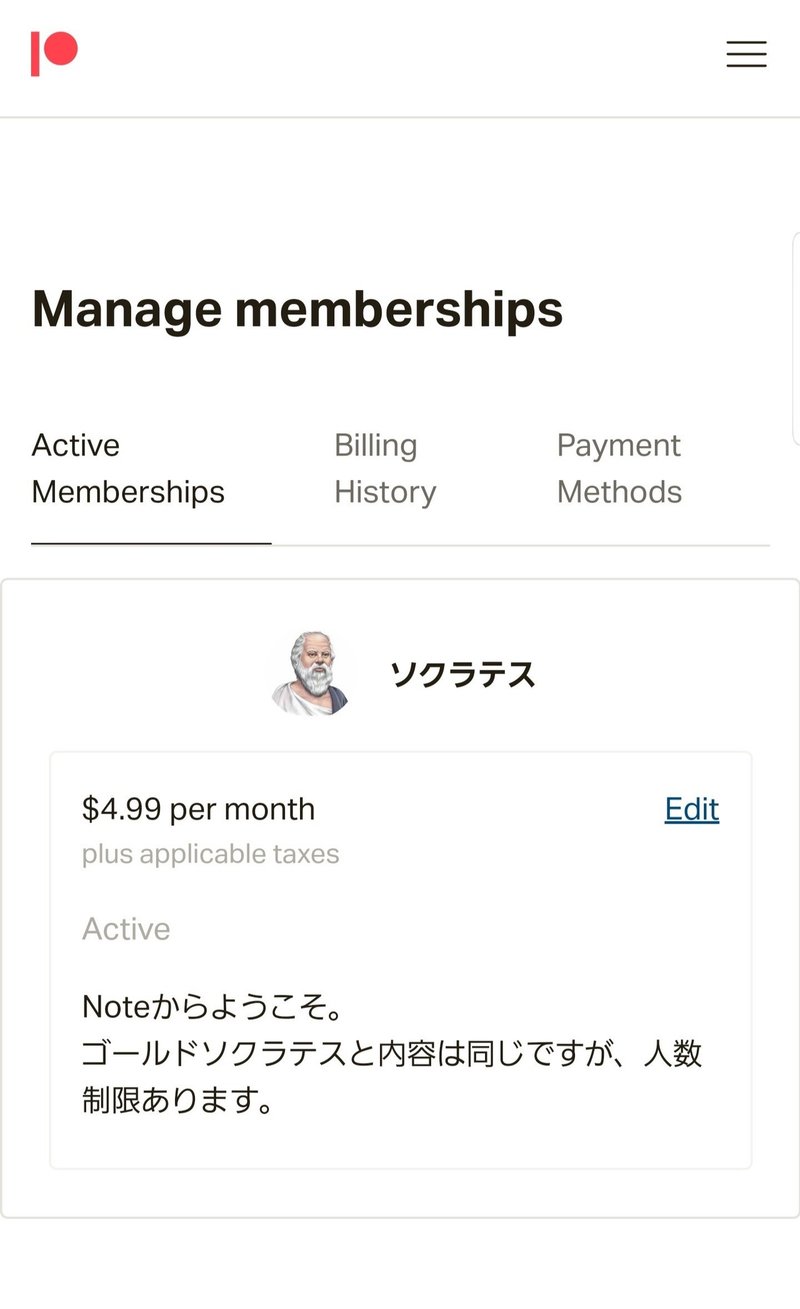Viewport: 800px width, 1309px height.
Task: Click the ゴールドソクラテス tier description line
Action: [392, 1053]
